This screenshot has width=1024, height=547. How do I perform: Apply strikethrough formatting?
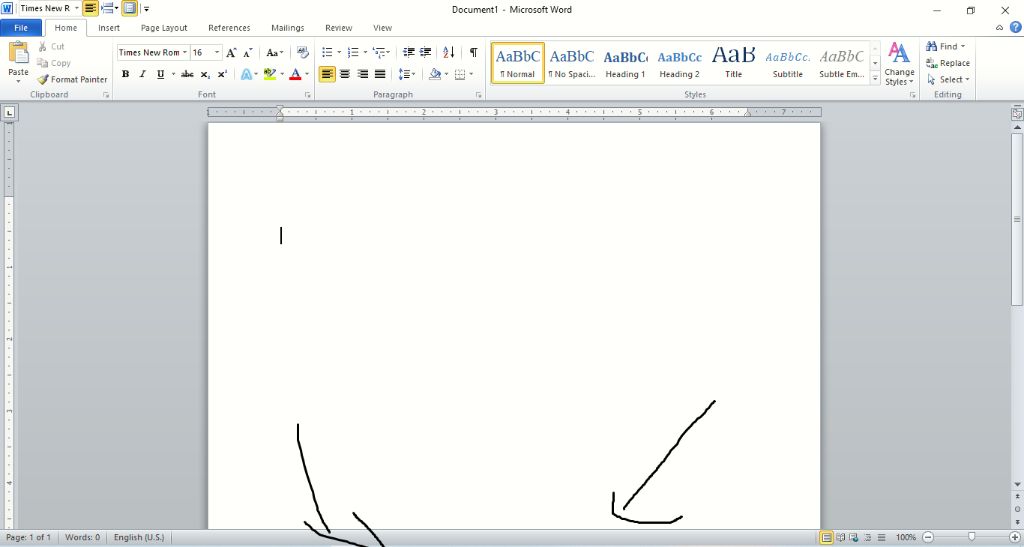point(187,74)
